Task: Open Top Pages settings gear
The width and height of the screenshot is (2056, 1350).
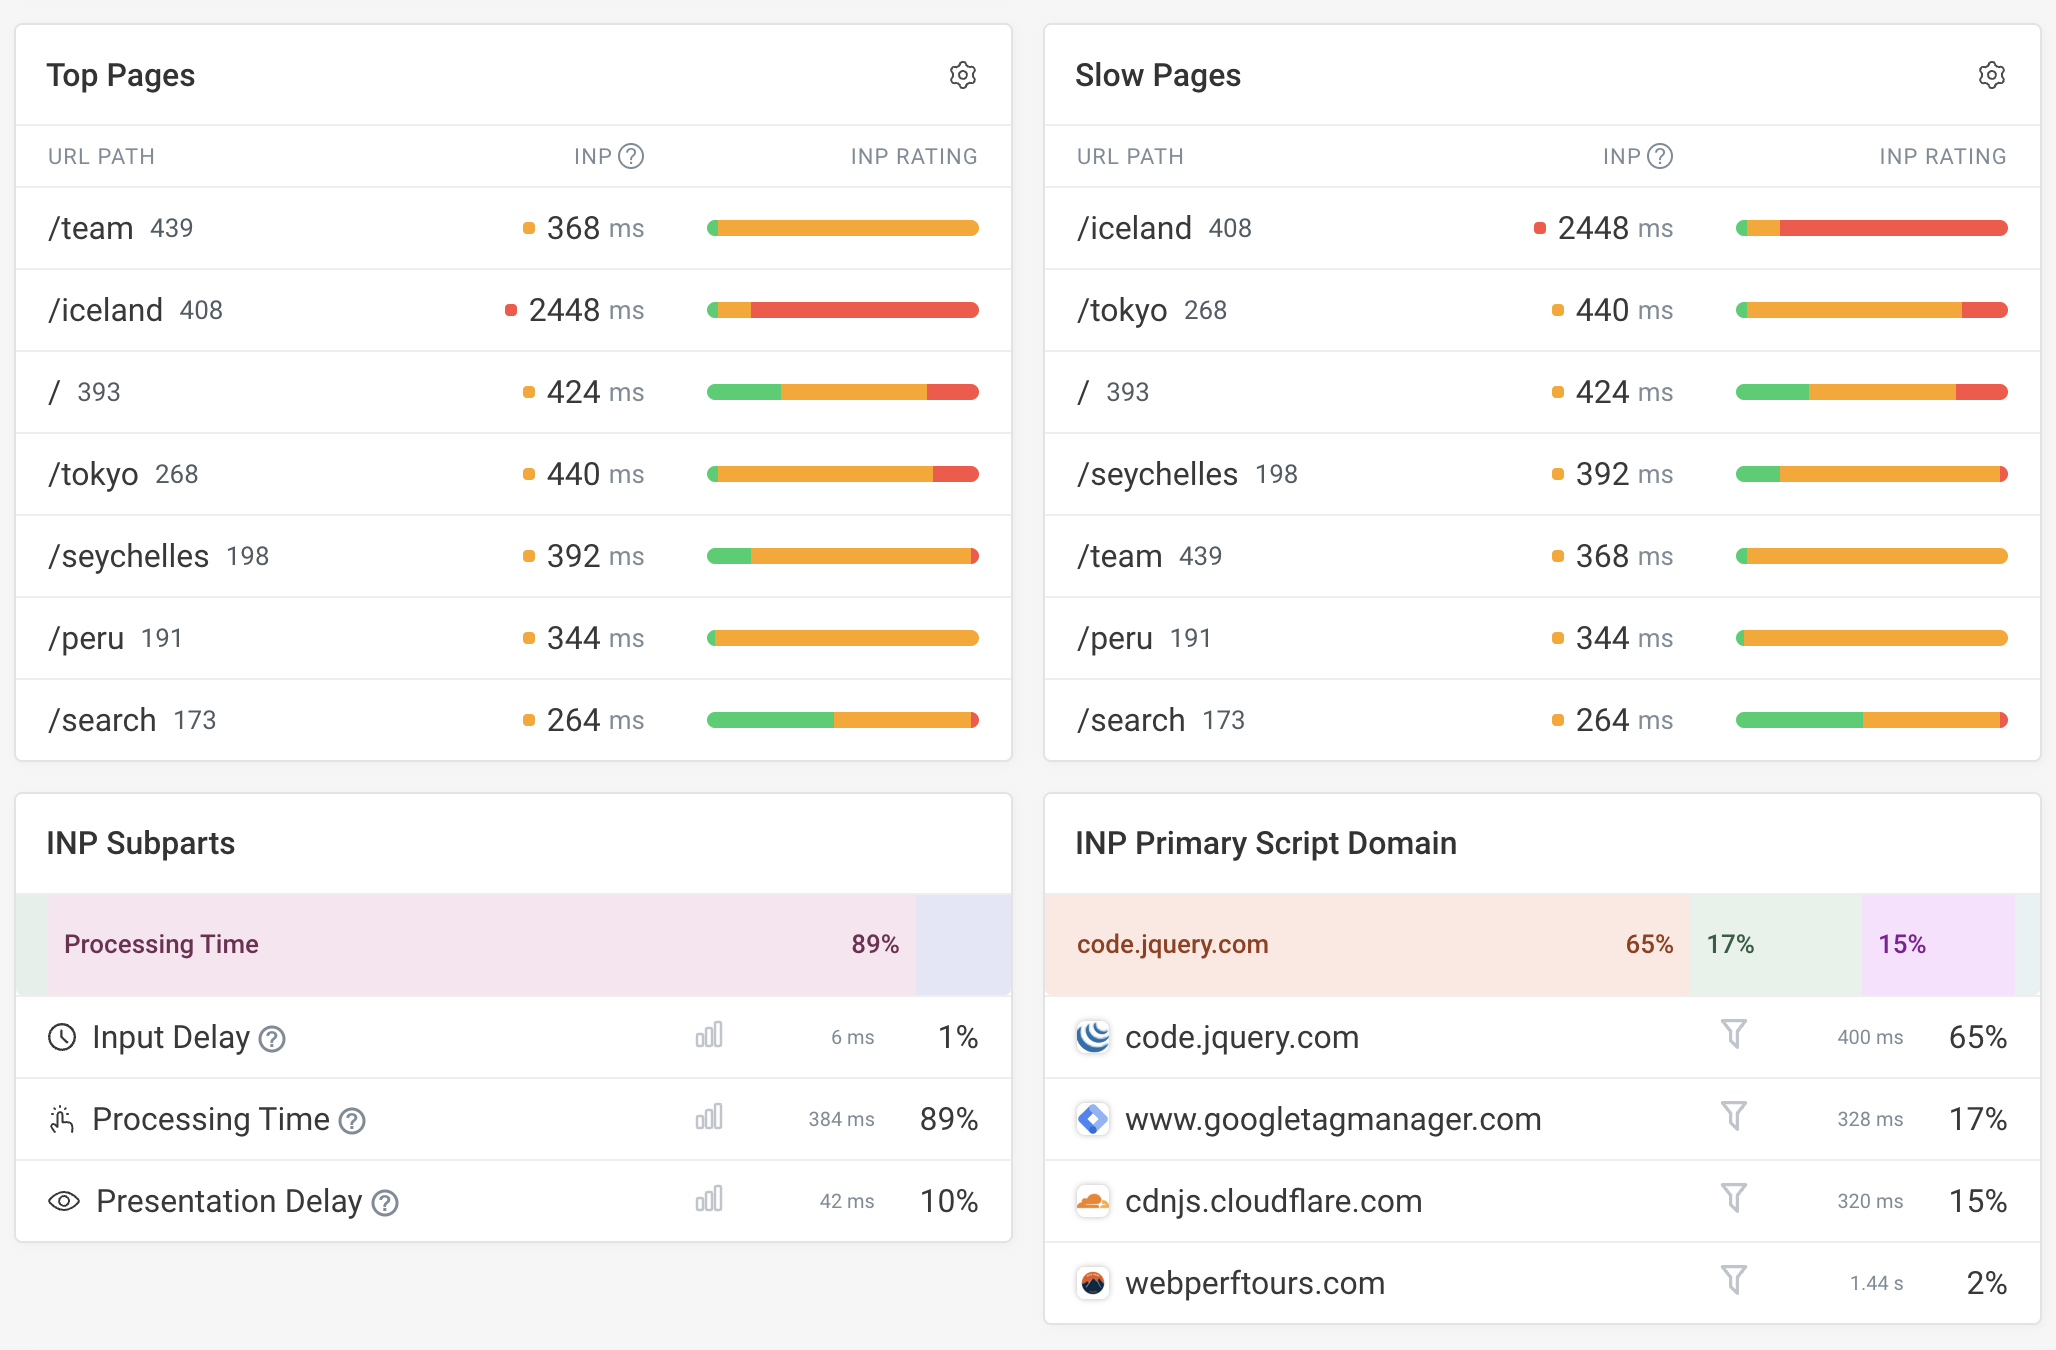Action: click(x=962, y=75)
